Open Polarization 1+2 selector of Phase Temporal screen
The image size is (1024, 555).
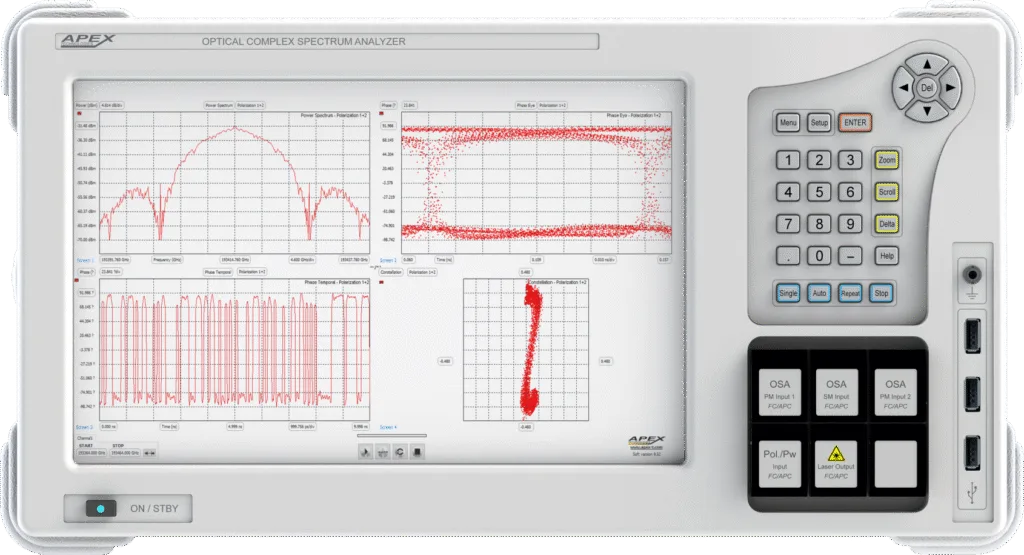pyautogui.click(x=251, y=272)
